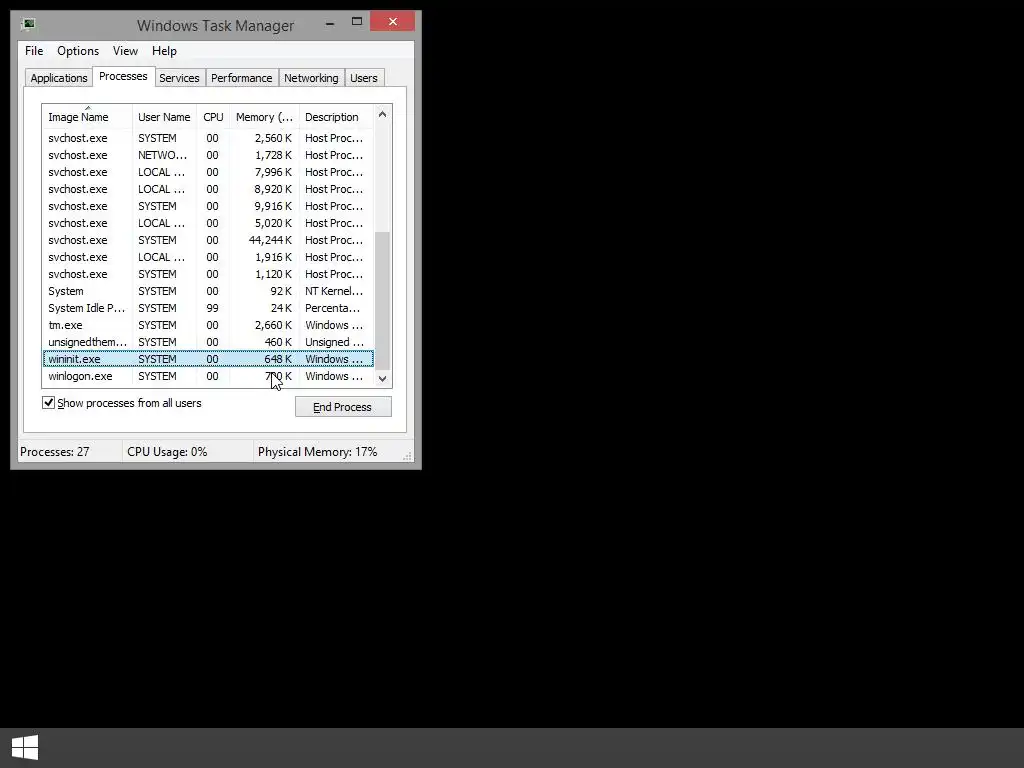The height and width of the screenshot is (768, 1024).
Task: Select svchost.exe using 44,244 K memory
Action: pyautogui.click(x=208, y=240)
